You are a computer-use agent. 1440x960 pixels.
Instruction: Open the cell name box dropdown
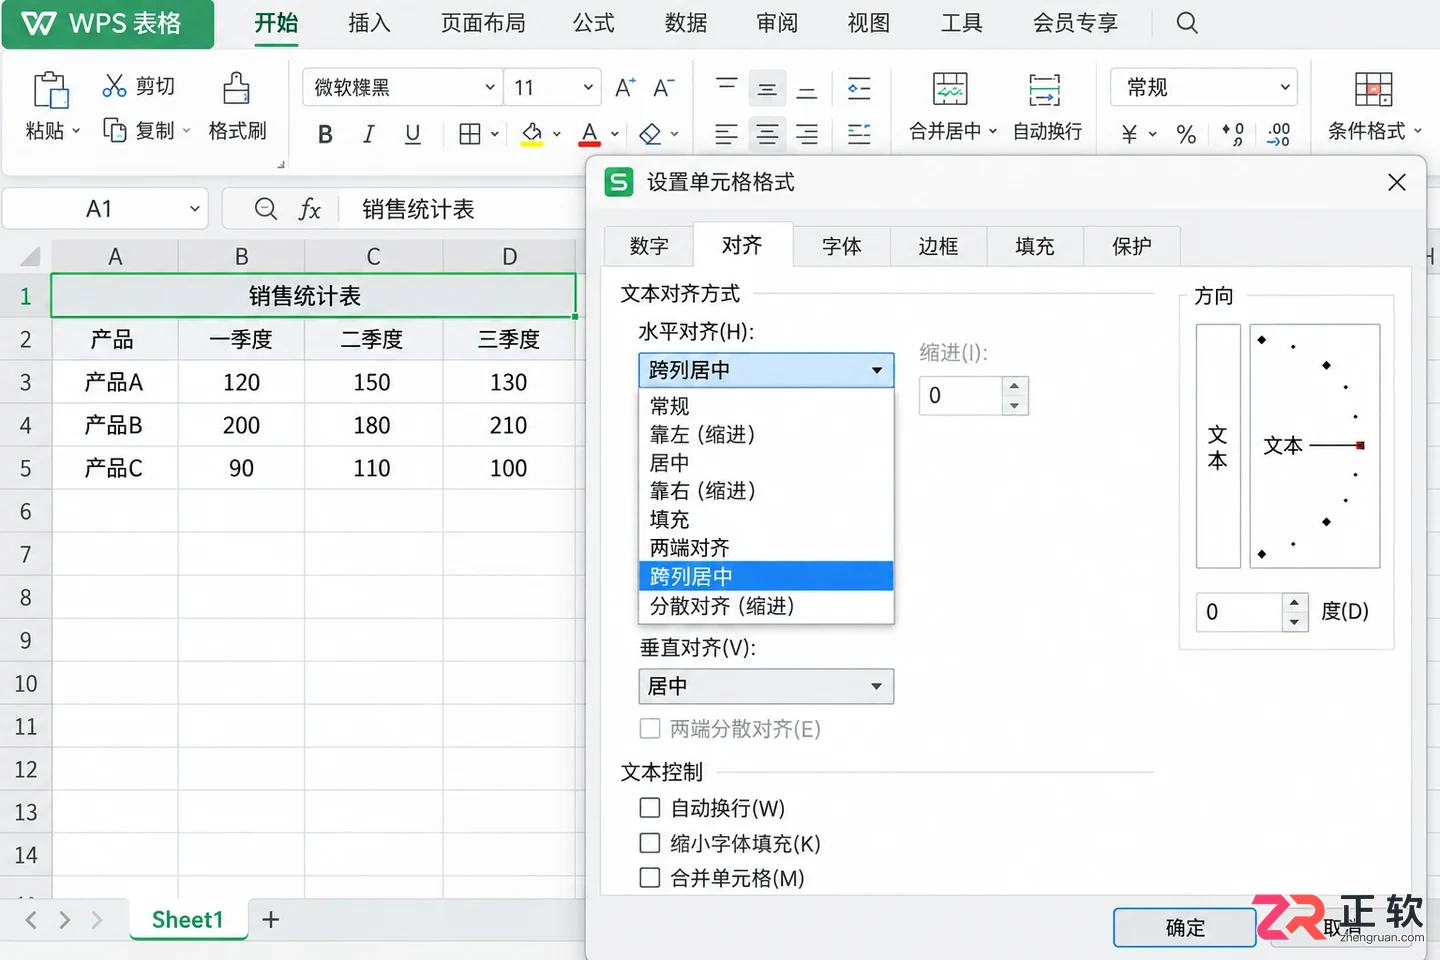[x=195, y=209]
